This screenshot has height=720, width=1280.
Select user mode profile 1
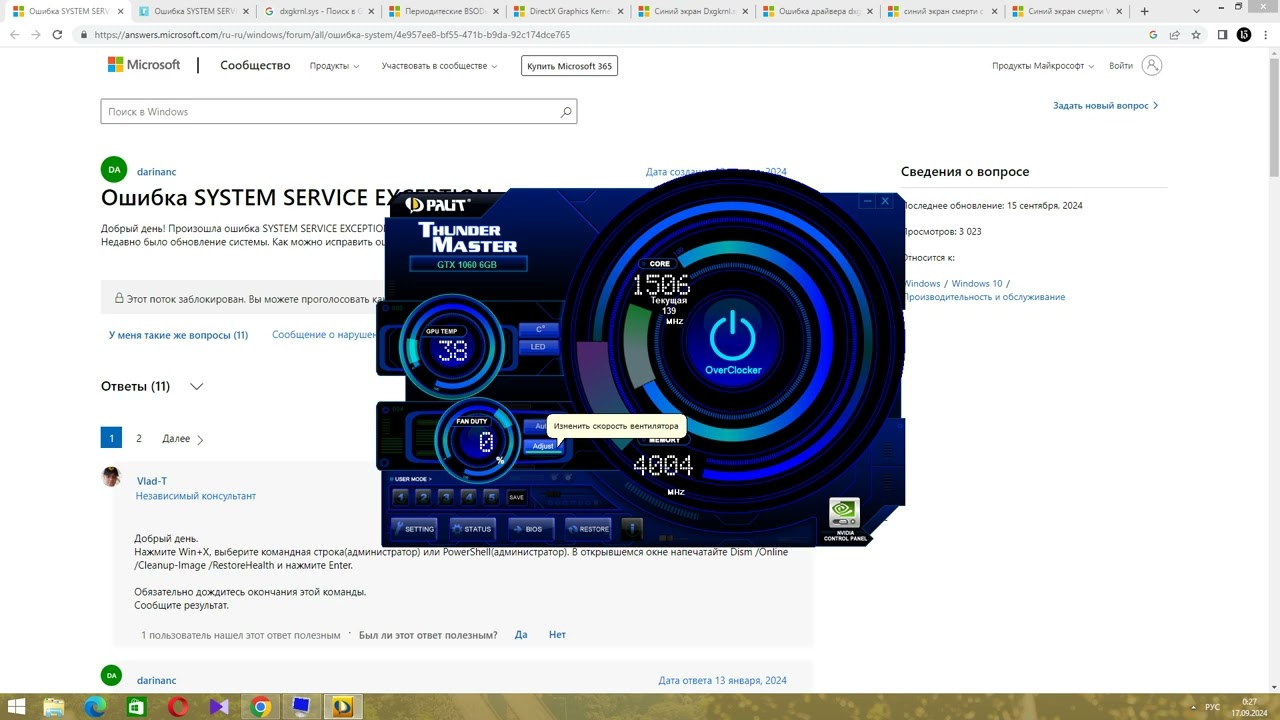click(x=402, y=496)
